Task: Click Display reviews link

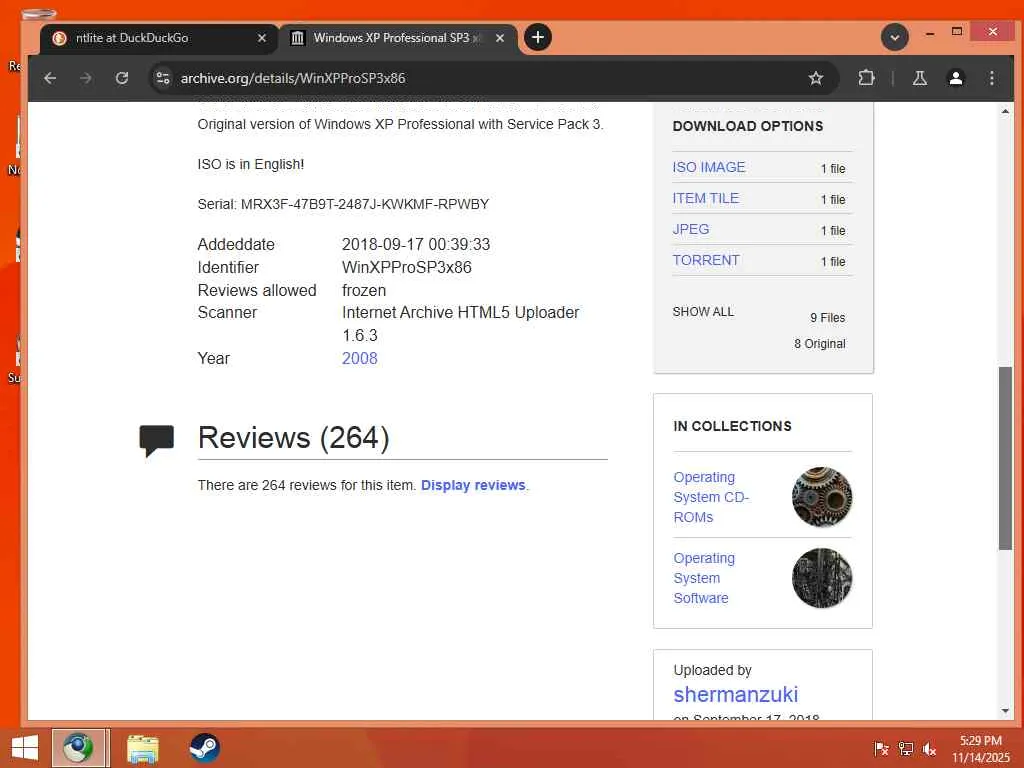Action: coord(473,485)
